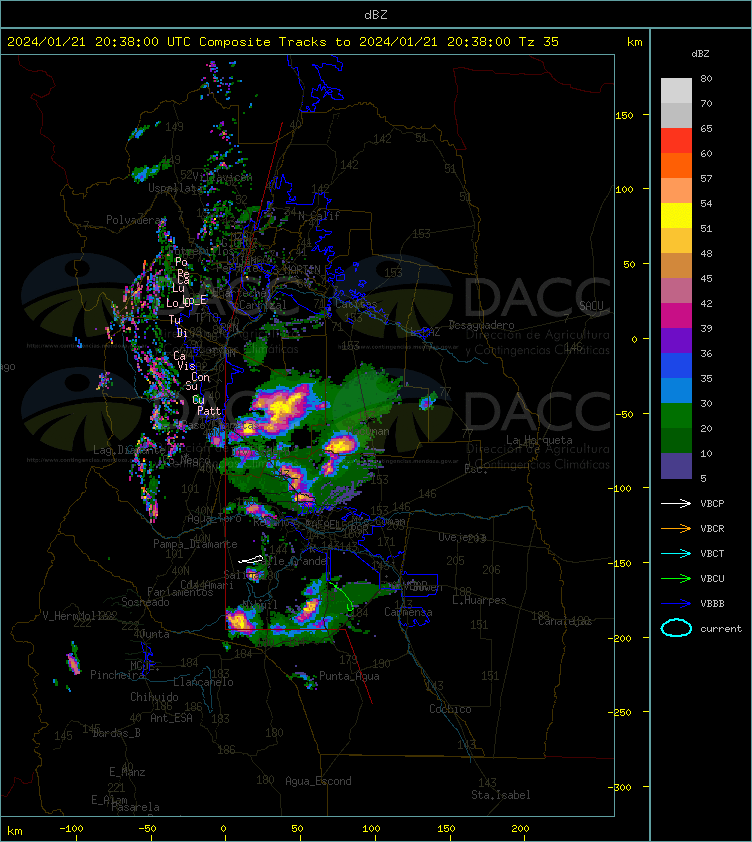
Task: Pick the red 60–65 dBZ swatch
Action: point(676,140)
